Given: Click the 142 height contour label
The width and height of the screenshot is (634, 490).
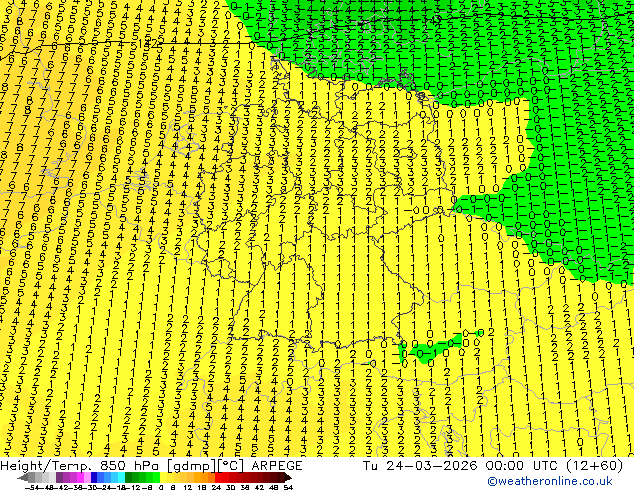Looking at the screenshot, I should (148, 44).
